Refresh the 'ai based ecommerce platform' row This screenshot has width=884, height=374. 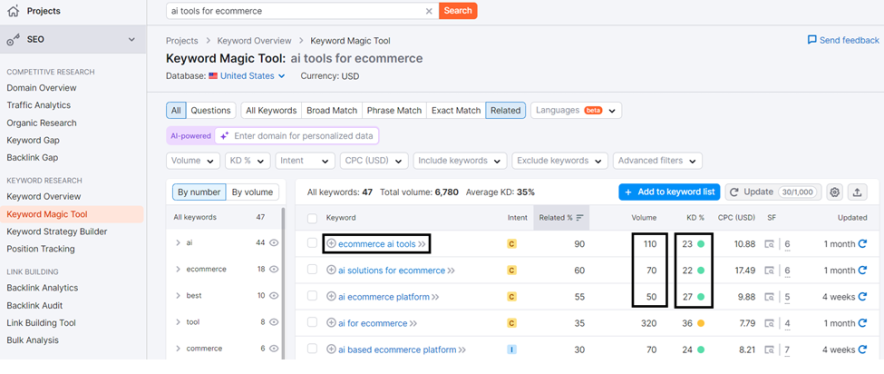point(862,350)
